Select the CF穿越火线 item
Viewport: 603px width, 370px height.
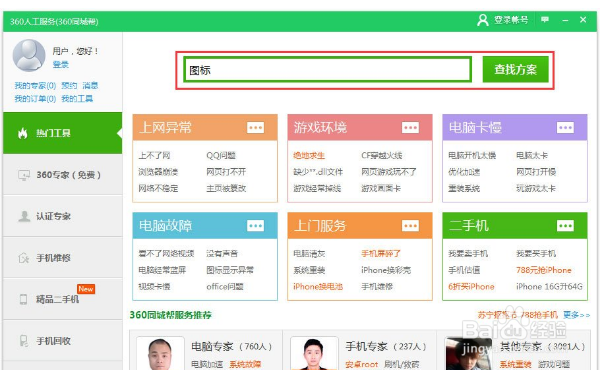381,155
